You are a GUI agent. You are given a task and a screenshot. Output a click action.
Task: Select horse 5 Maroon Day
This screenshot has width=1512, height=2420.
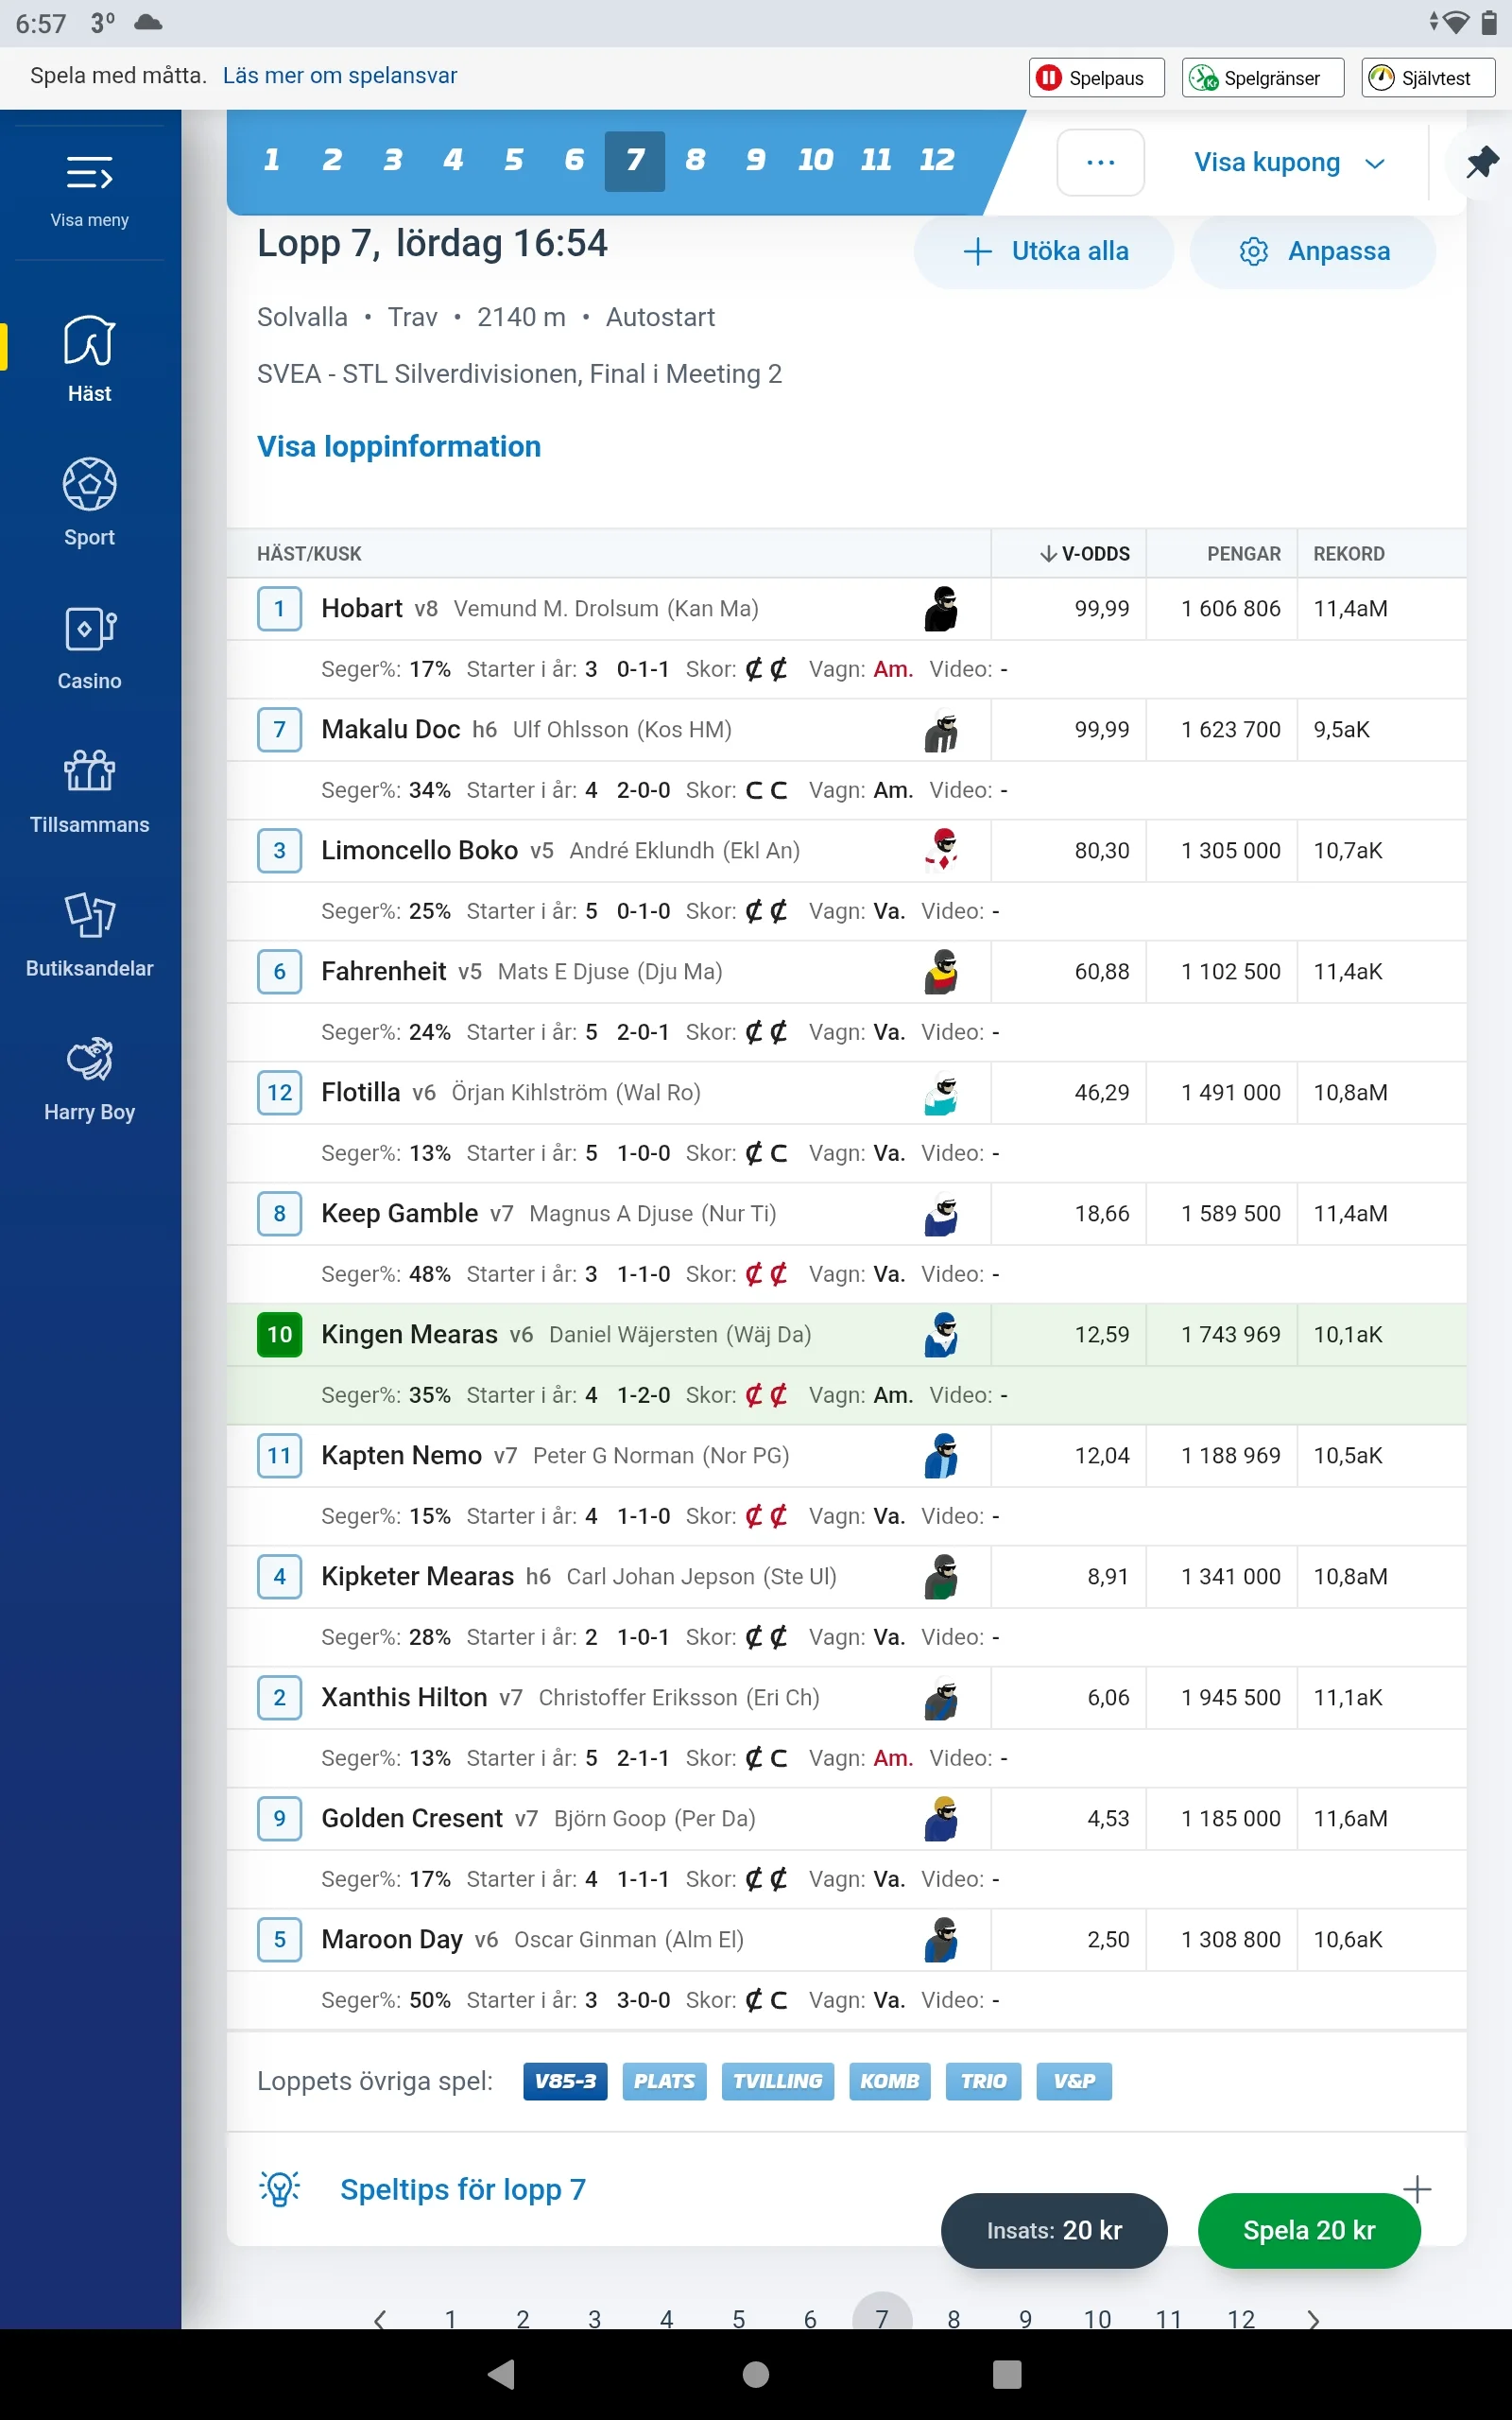pos(280,1940)
